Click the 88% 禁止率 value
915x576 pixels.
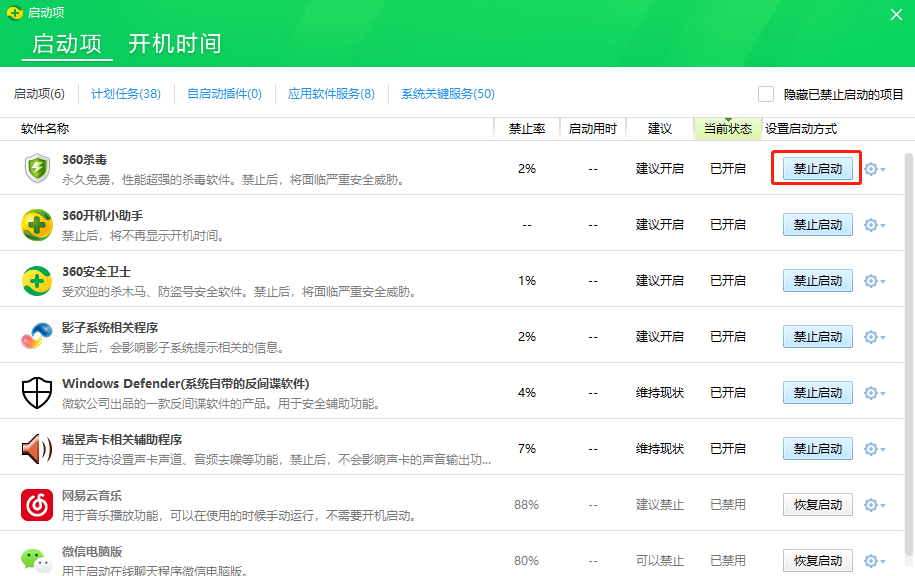click(526, 505)
